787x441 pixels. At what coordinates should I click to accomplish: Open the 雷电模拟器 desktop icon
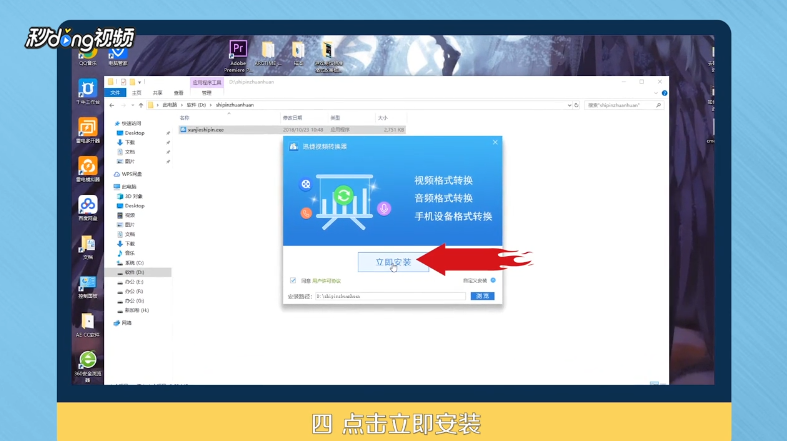(x=88, y=169)
